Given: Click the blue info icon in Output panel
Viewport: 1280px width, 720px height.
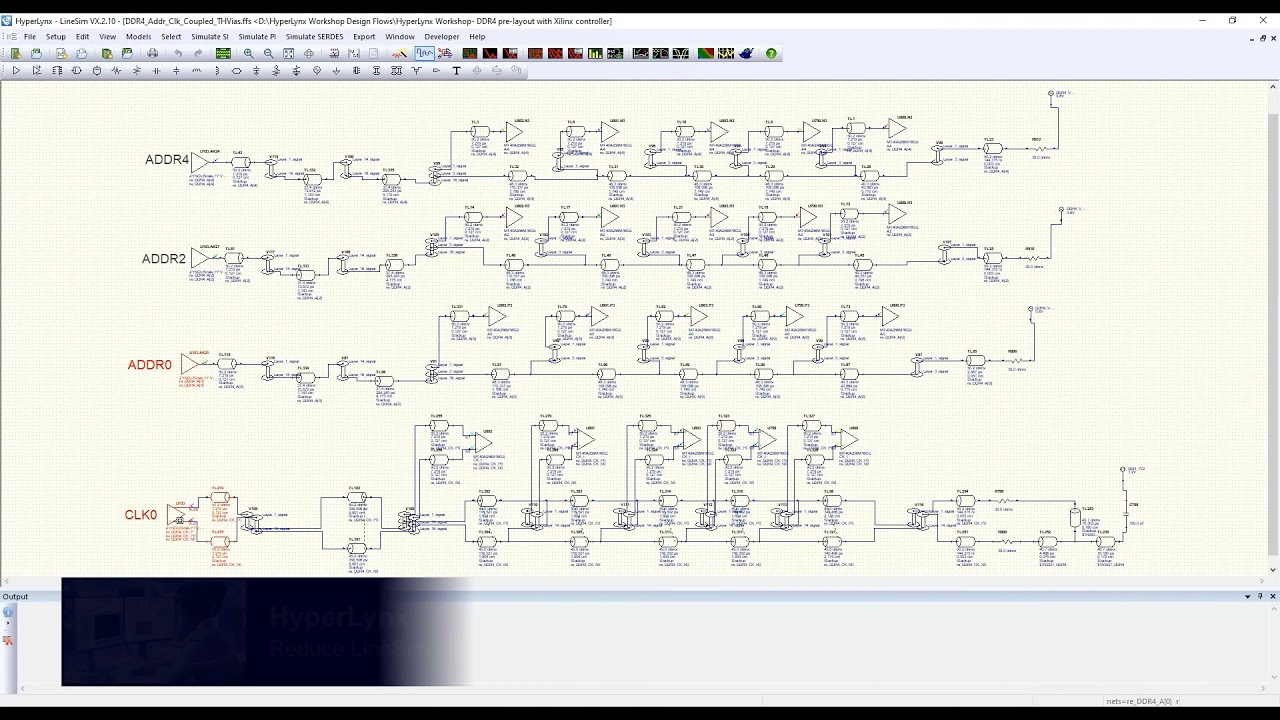Looking at the screenshot, I should coord(8,611).
